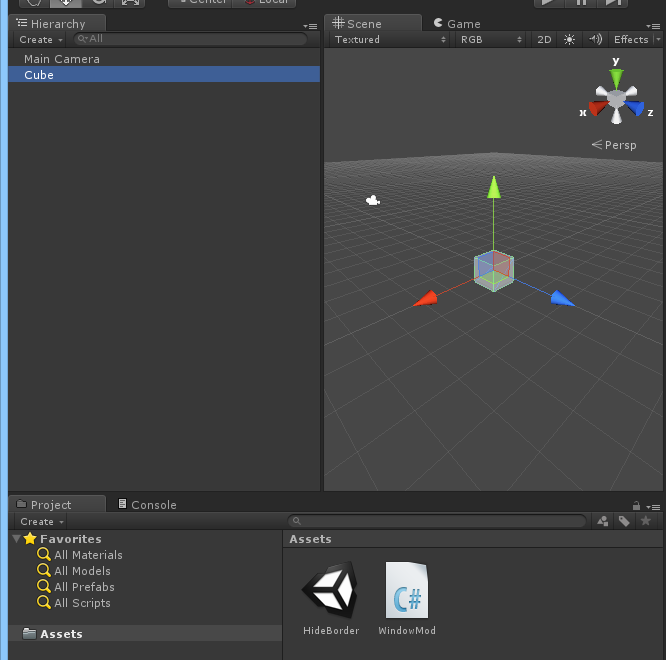666x660 pixels.
Task: Open the RGB render mode dropdown
Action: 490,40
